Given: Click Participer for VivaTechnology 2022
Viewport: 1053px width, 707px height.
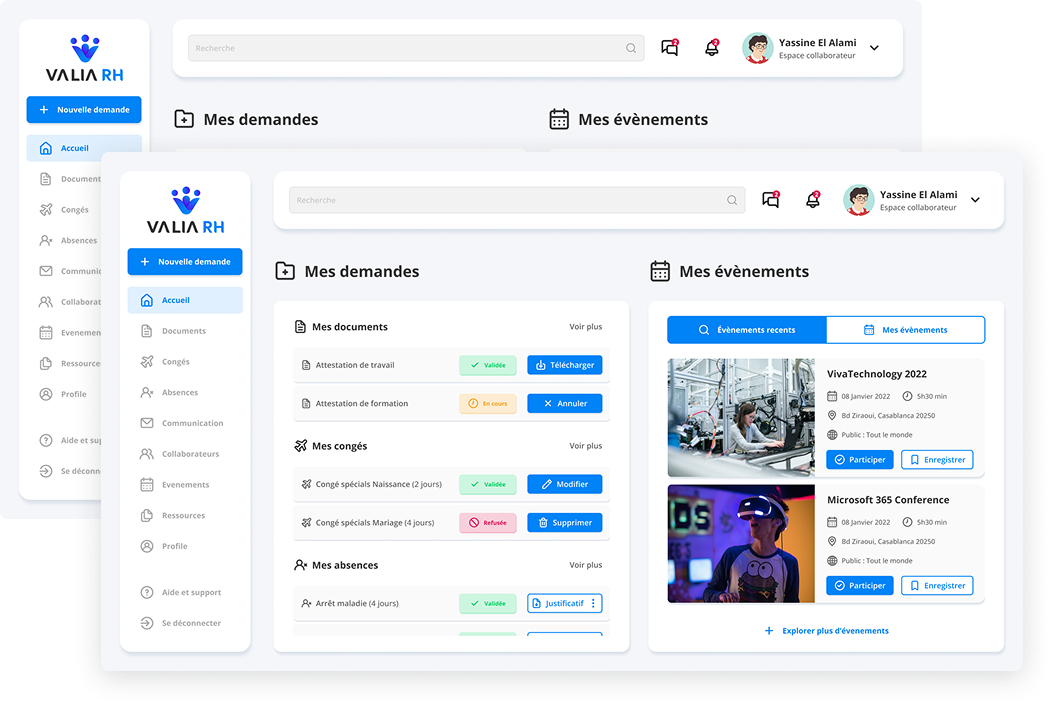Looking at the screenshot, I should click(860, 460).
